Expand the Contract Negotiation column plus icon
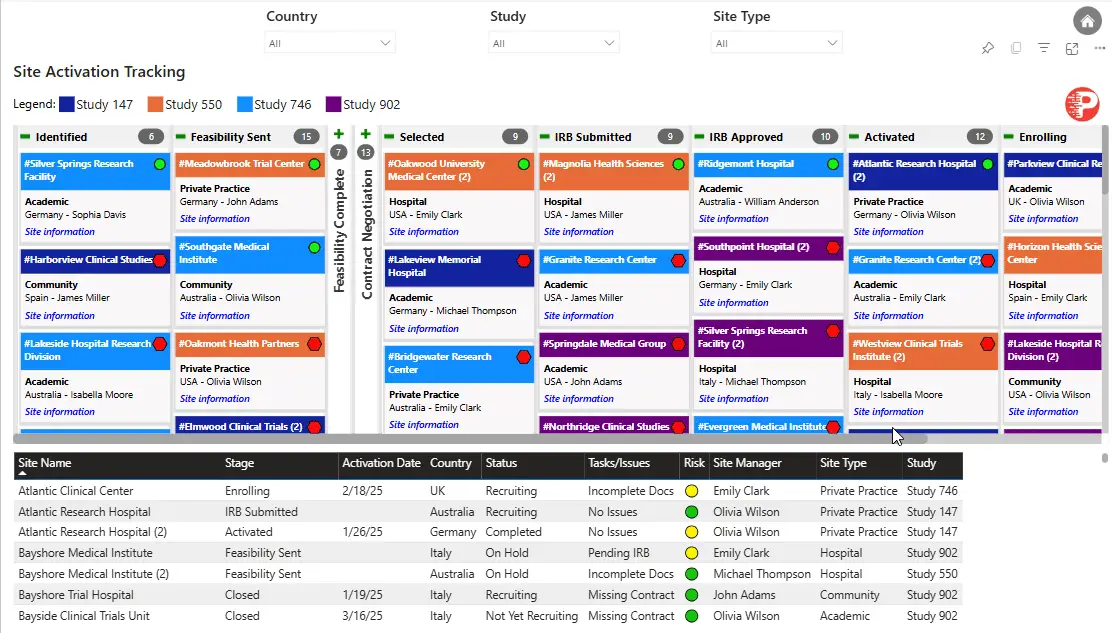This screenshot has width=1112, height=633. pos(366,134)
